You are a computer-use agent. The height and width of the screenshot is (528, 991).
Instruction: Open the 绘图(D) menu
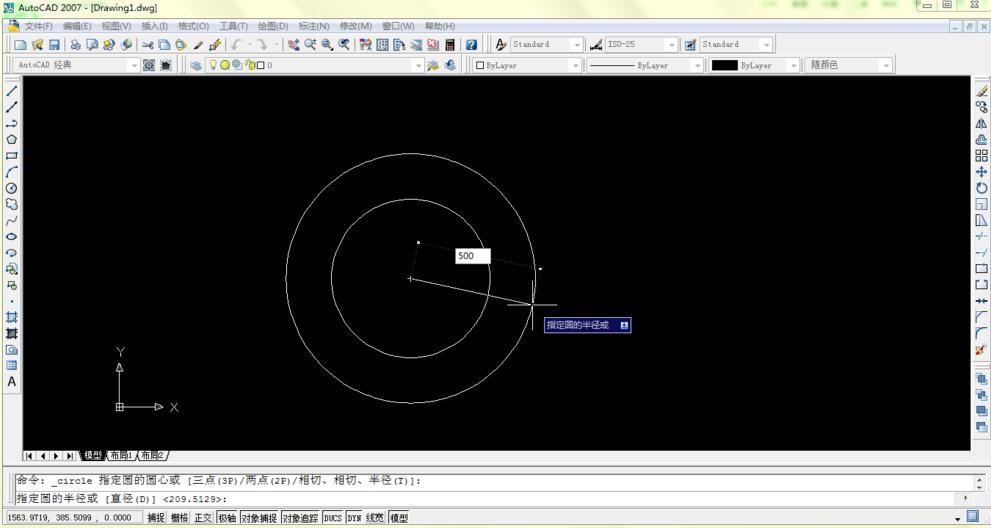[x=274, y=26]
